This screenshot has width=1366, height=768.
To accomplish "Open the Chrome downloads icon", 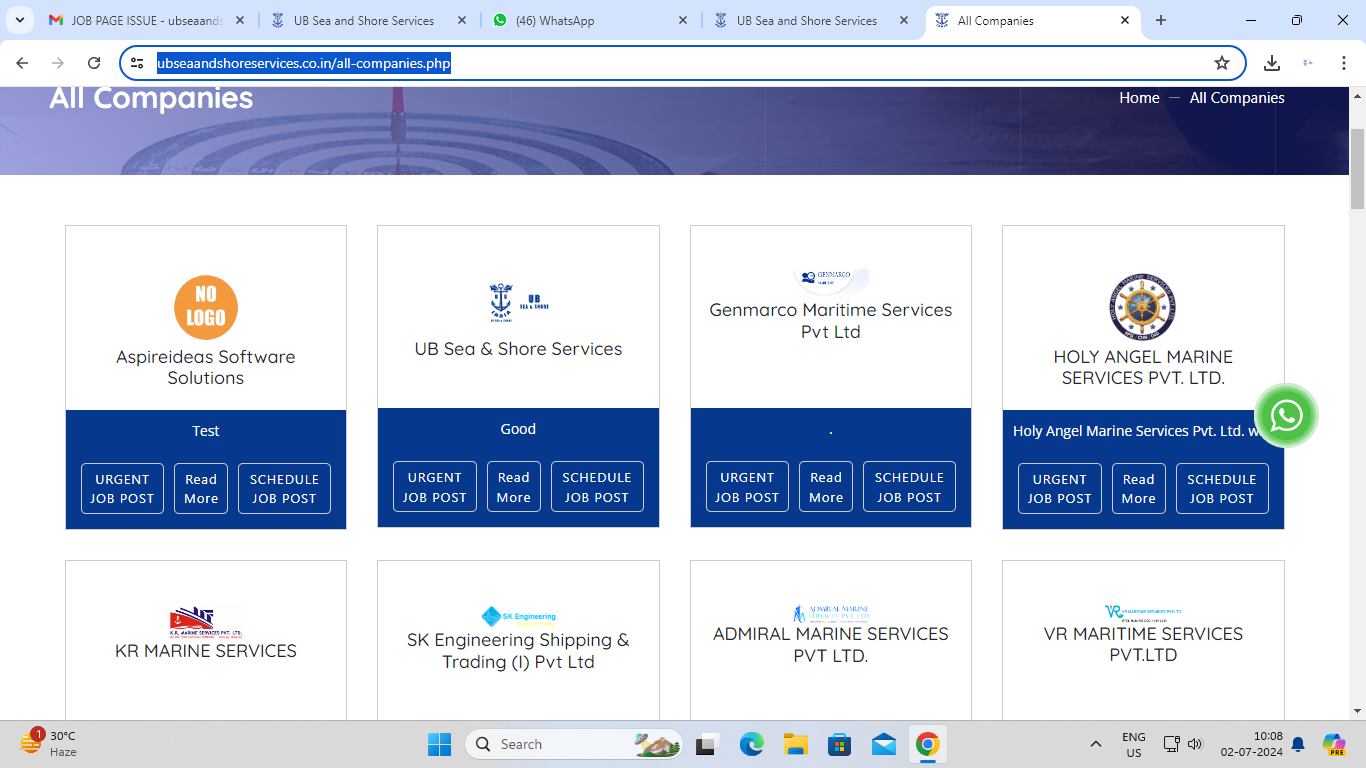I will coord(1271,63).
